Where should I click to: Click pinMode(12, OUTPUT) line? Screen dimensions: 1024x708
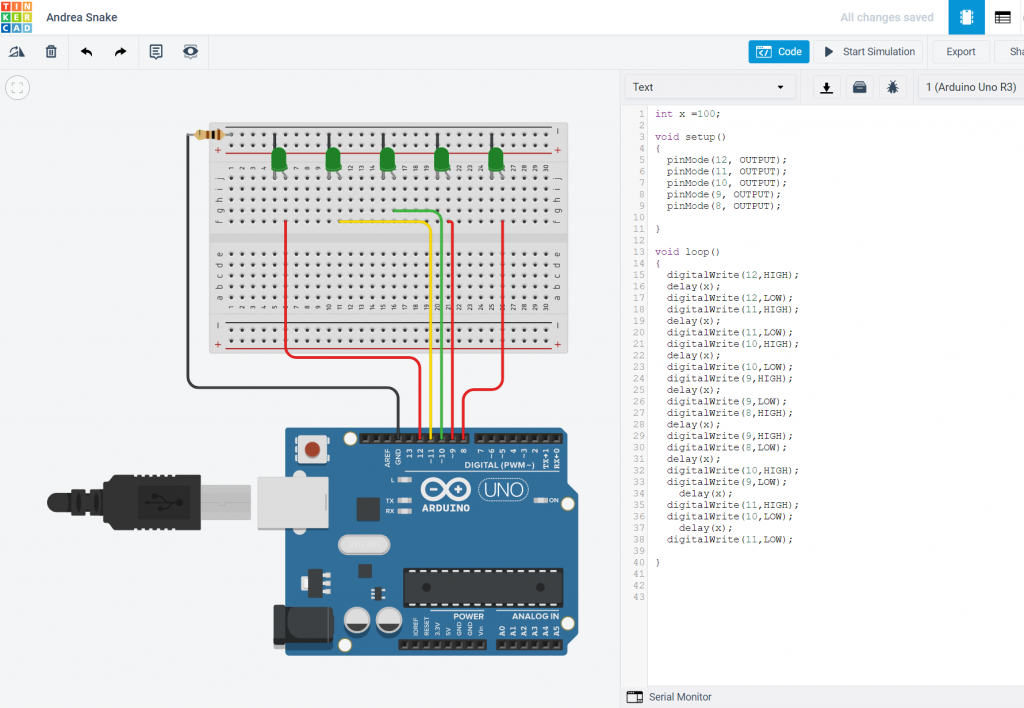[x=726, y=160]
